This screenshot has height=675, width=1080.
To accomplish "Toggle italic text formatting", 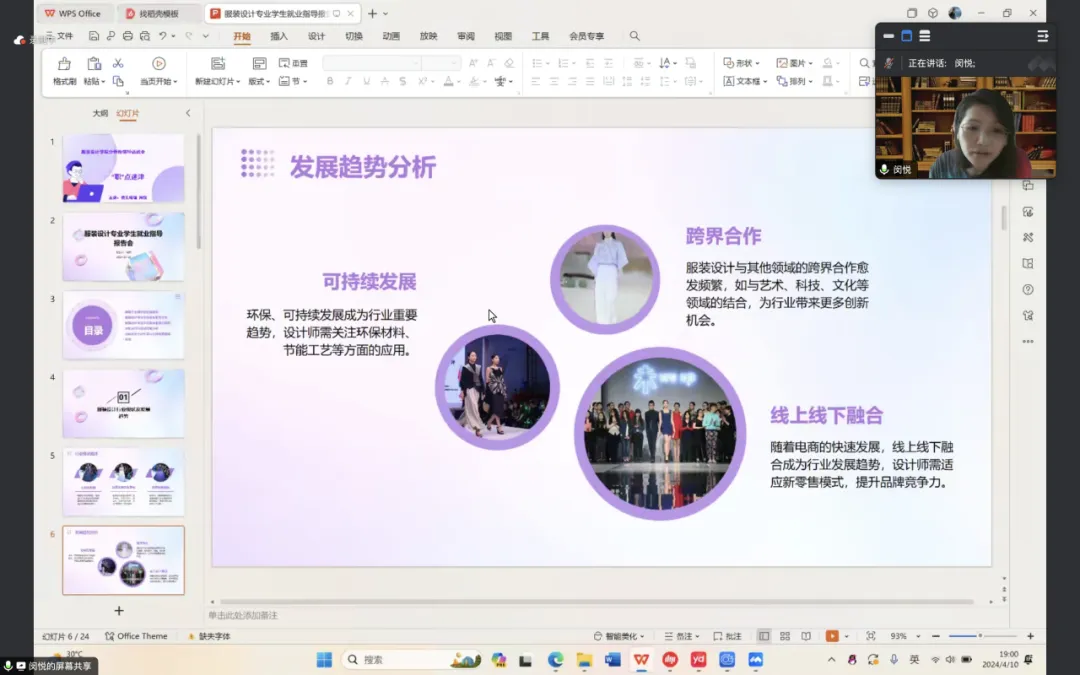I will [x=347, y=81].
